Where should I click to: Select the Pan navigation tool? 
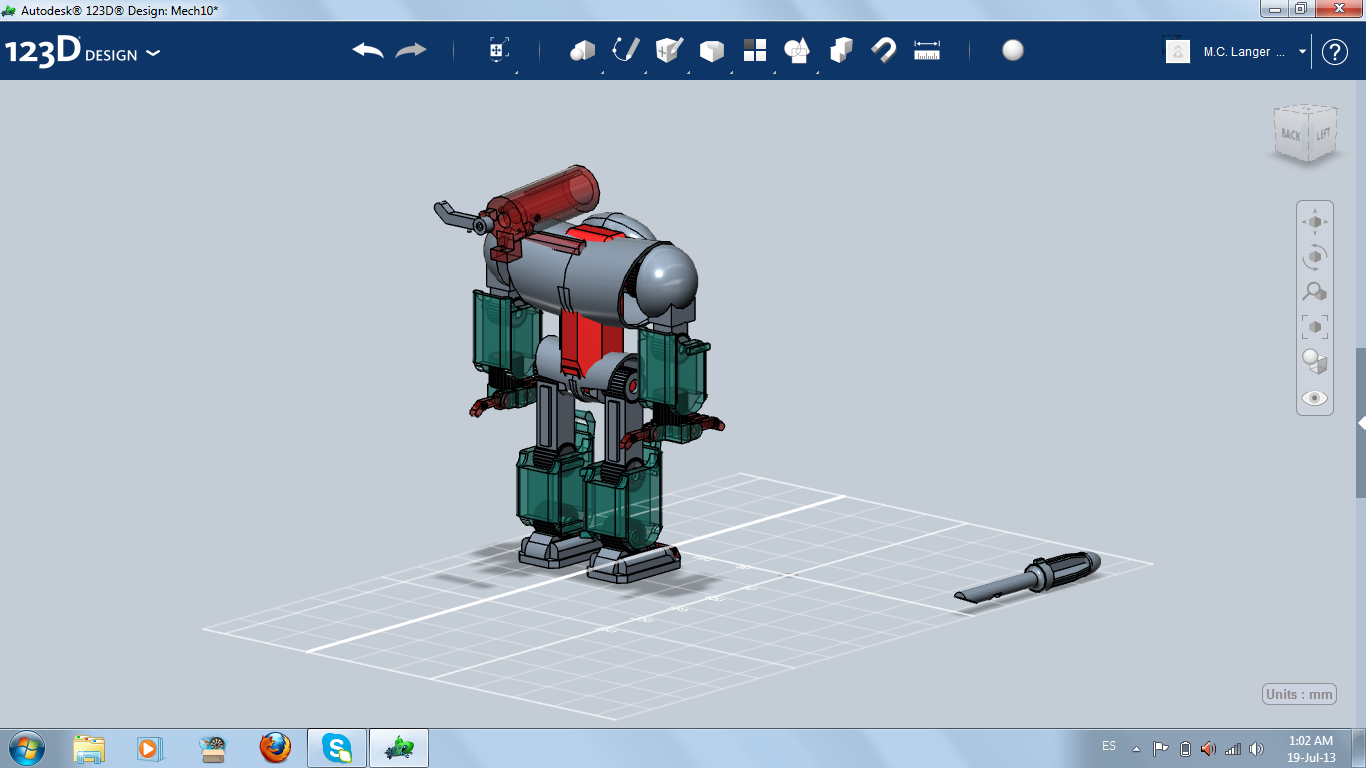1315,221
